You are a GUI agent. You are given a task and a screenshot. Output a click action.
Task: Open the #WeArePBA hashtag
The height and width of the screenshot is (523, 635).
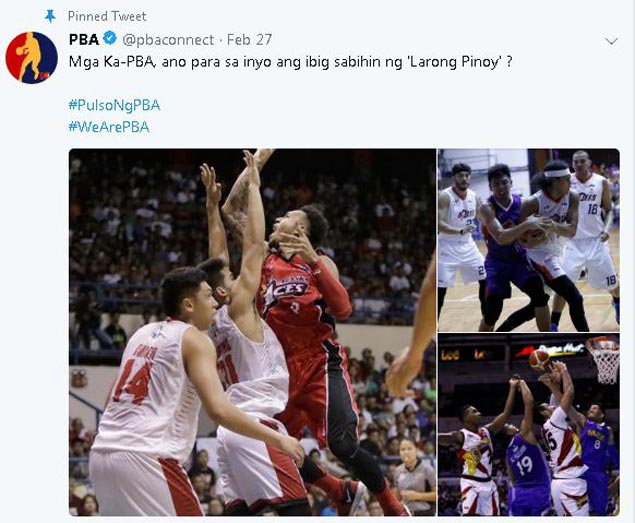[x=109, y=127]
